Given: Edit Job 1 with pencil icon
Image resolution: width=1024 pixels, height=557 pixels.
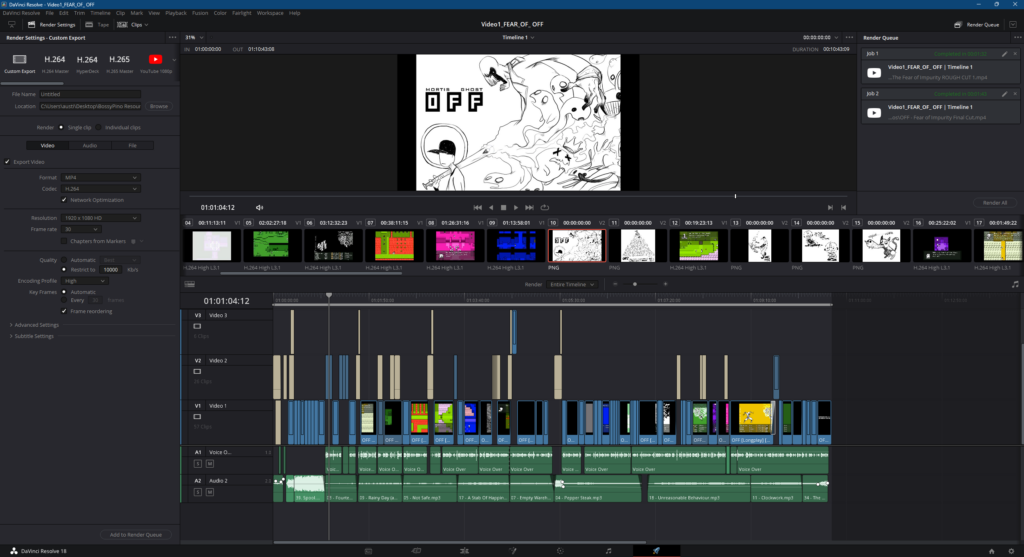Looking at the screenshot, I should (x=1003, y=53).
